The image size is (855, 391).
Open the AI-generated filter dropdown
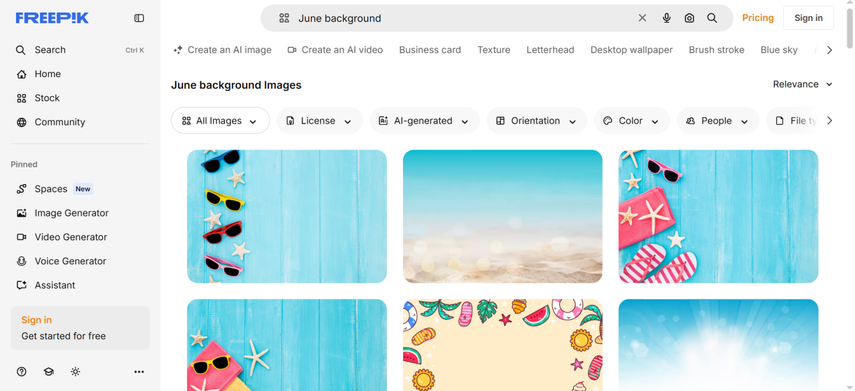tap(424, 121)
